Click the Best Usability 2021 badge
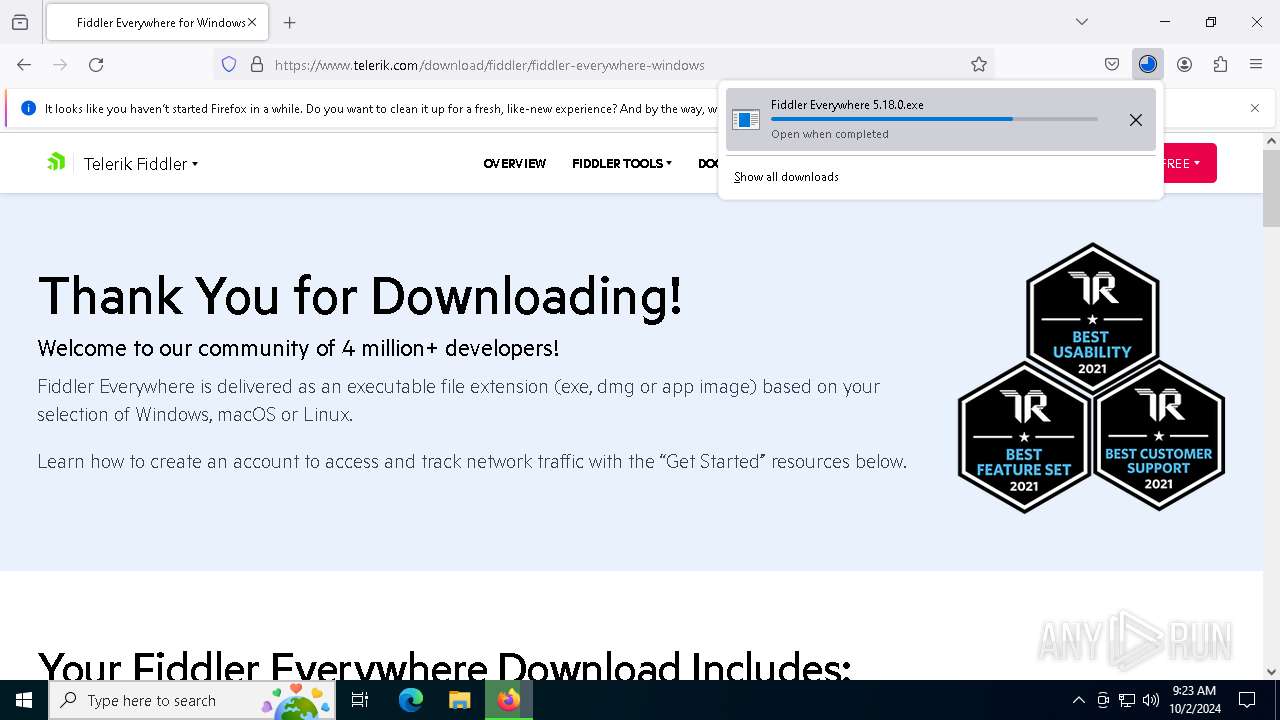This screenshot has width=1280, height=720. [x=1092, y=316]
